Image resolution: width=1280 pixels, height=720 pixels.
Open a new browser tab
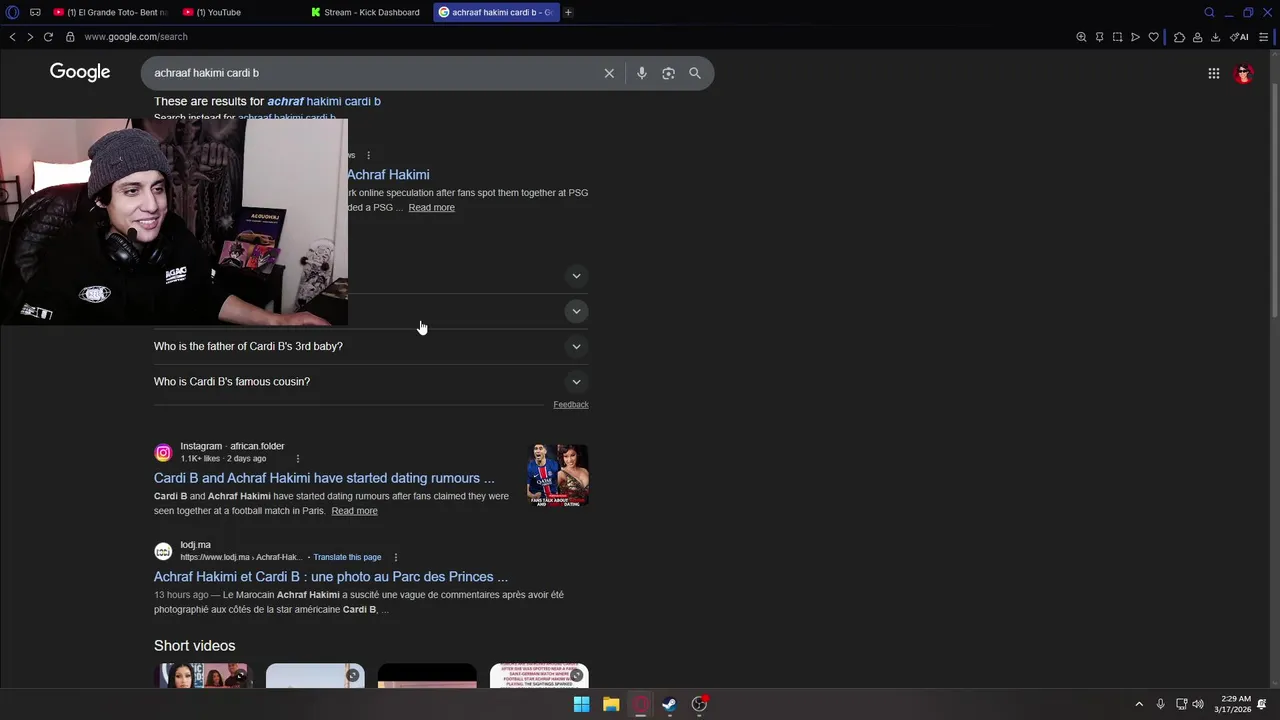pos(568,12)
